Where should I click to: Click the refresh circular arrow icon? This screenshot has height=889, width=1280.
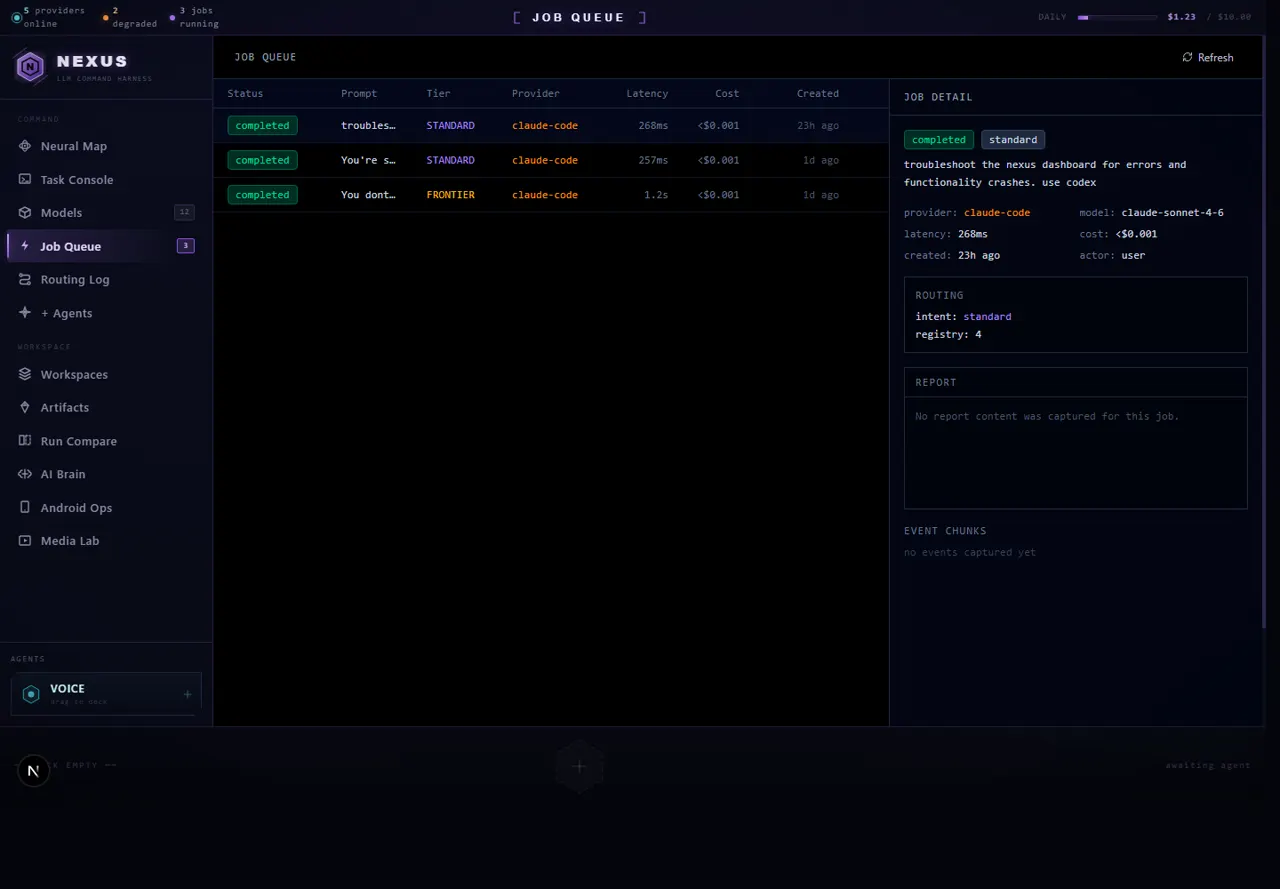point(1187,57)
